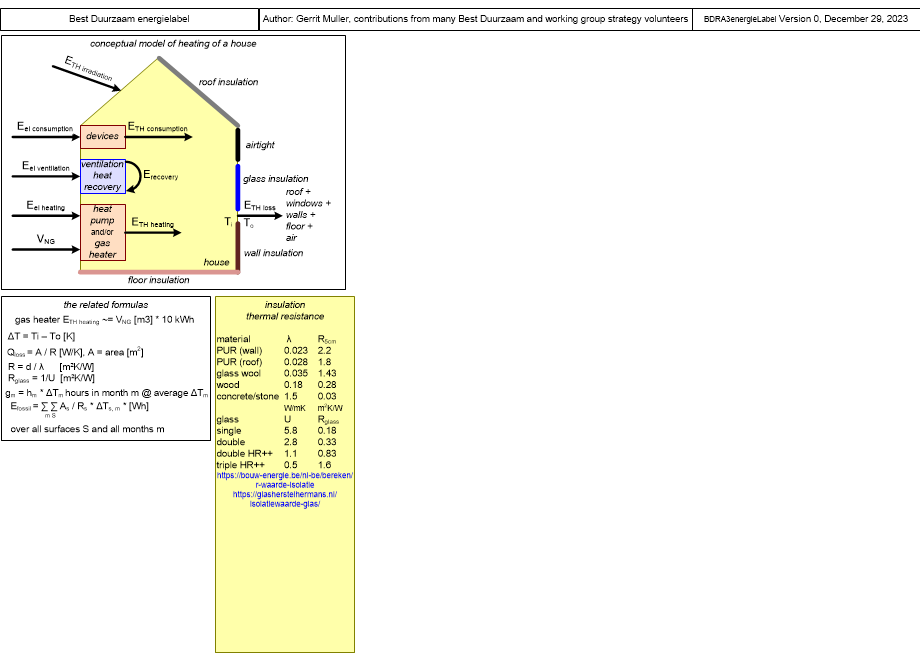Click the "5.8" U value for single glass

290,431
